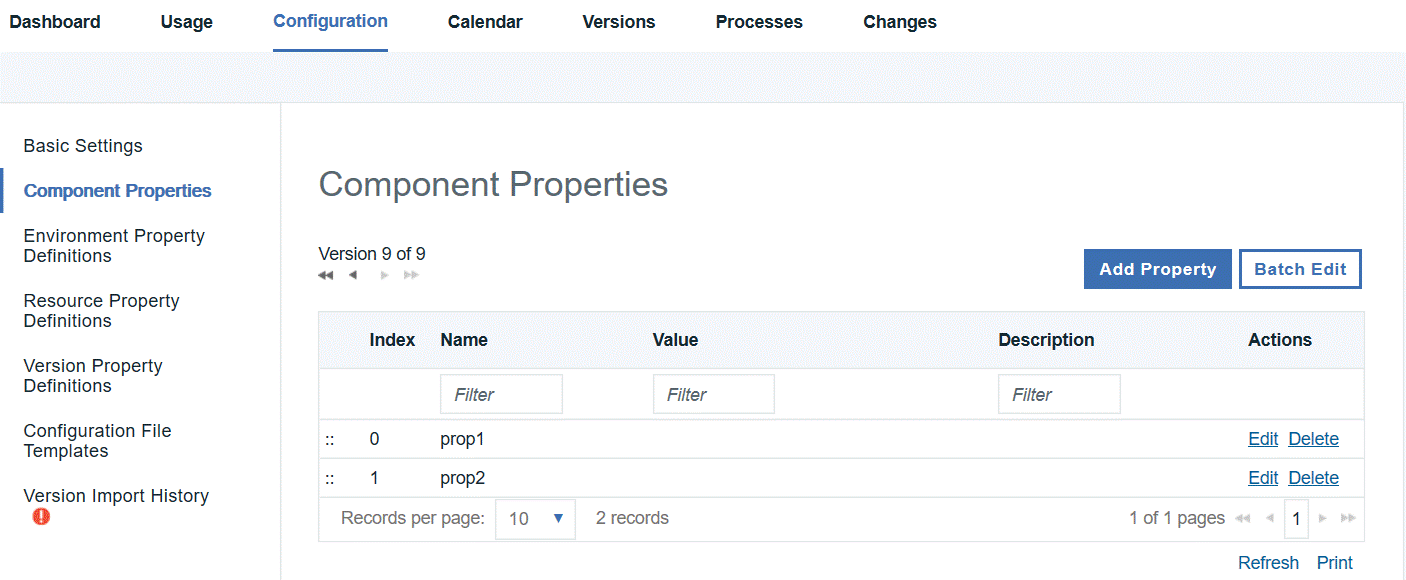Viewport: 1406px width, 580px height.
Task: Open the records per page dropdown
Action: [x=535, y=518]
